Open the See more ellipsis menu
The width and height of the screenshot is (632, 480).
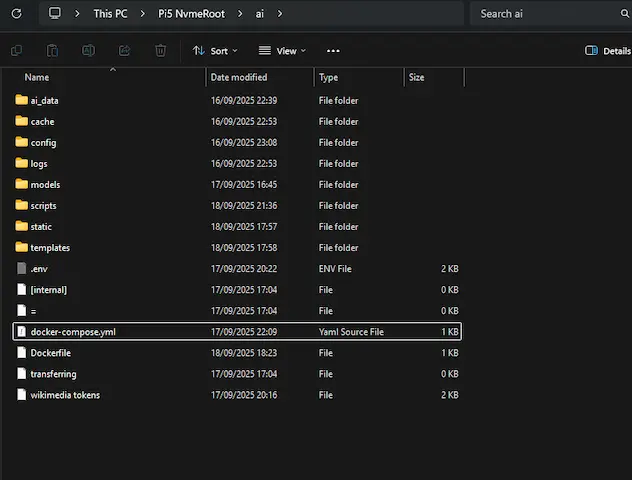tap(333, 51)
